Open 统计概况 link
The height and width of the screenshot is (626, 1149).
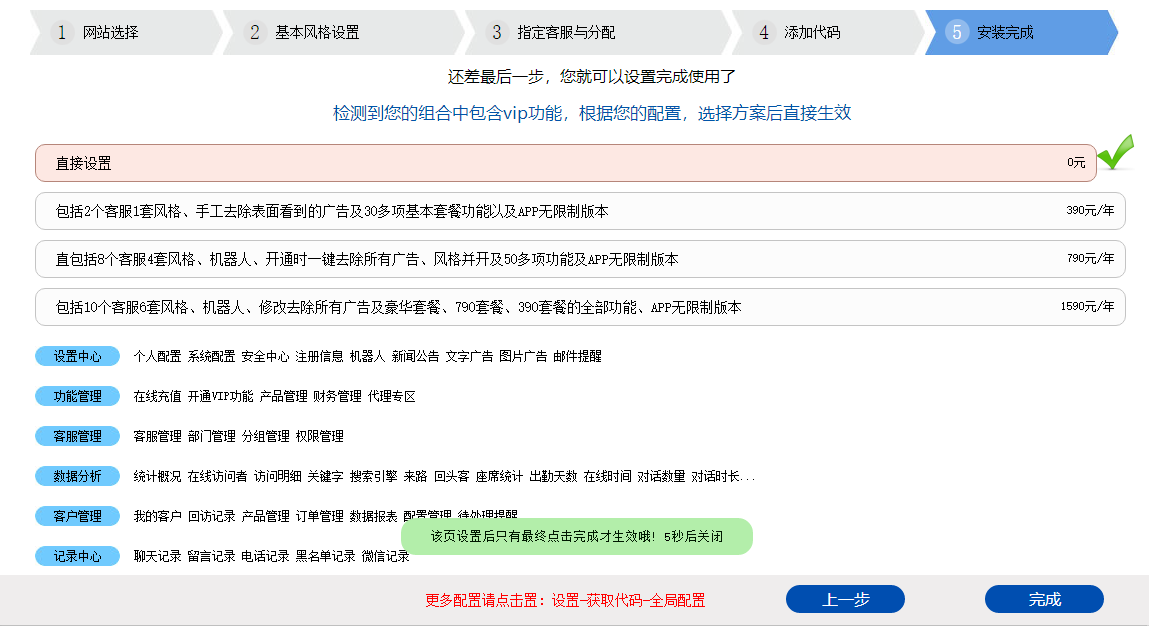pyautogui.click(x=157, y=476)
